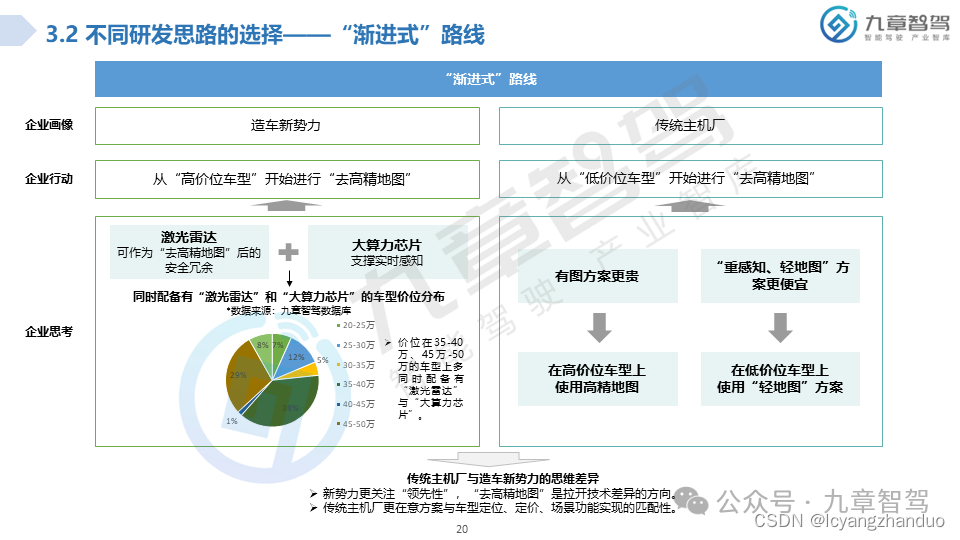Select the bullet 传统主机厂更在意方案与车型定位
This screenshot has height=540, width=960.
pos(499,508)
